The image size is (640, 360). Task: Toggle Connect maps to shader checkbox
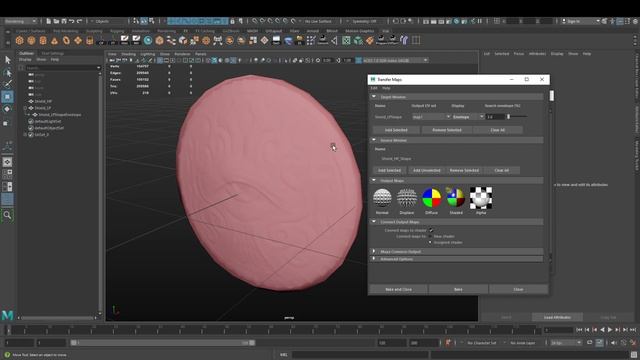[431, 230]
